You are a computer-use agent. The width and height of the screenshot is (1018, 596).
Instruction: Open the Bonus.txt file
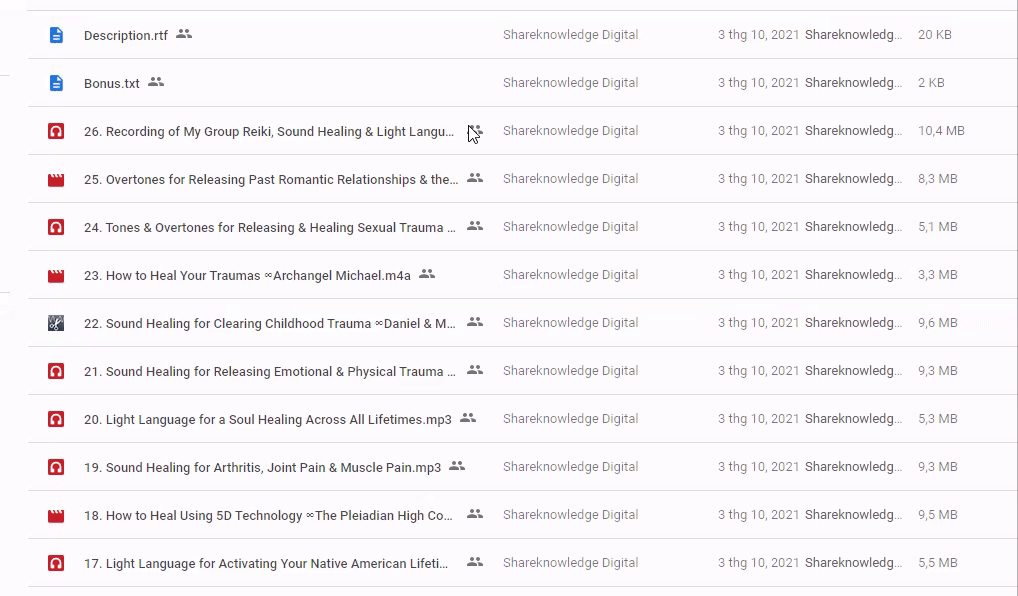pyautogui.click(x=112, y=83)
